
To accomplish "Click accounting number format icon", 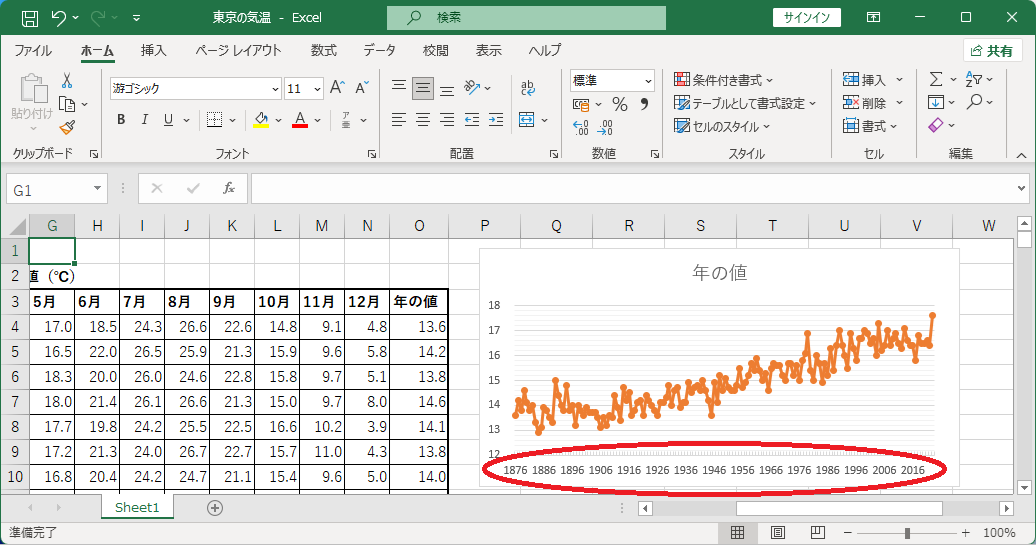I will [581, 104].
